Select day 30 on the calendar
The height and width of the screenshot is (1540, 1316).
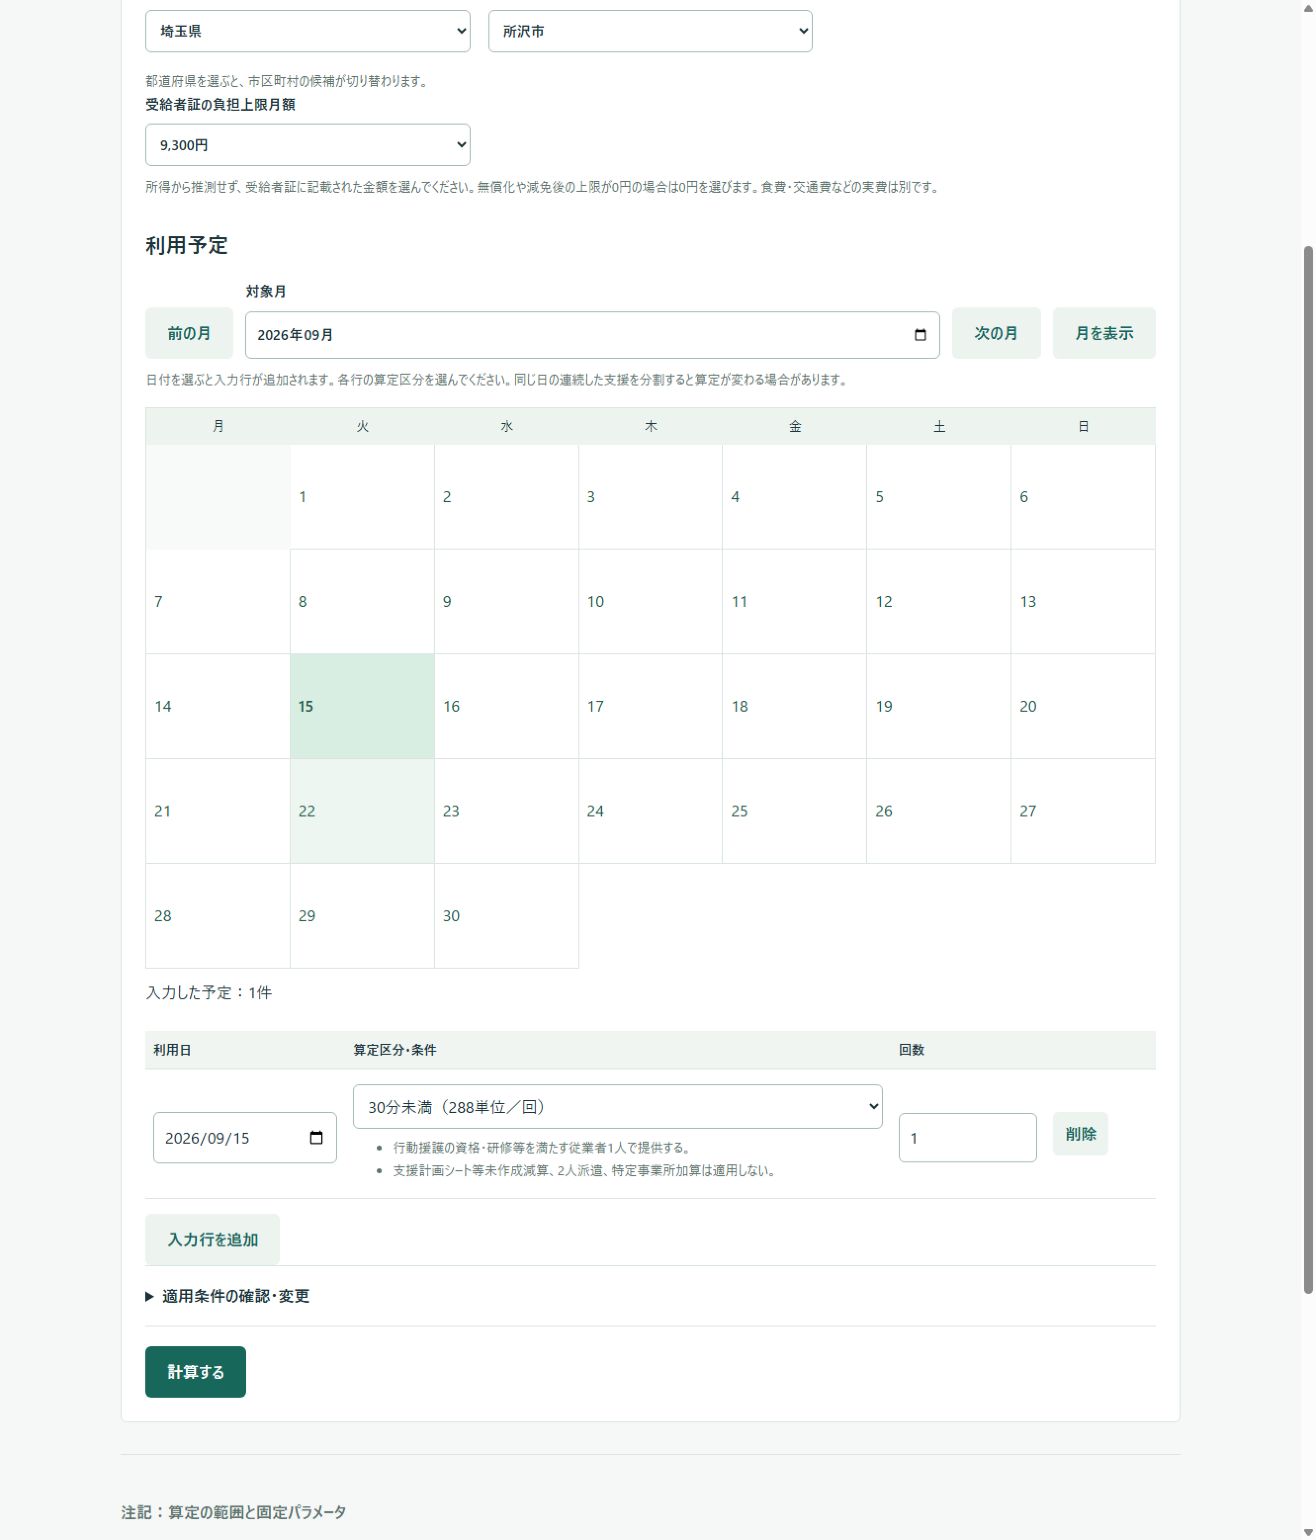506,916
